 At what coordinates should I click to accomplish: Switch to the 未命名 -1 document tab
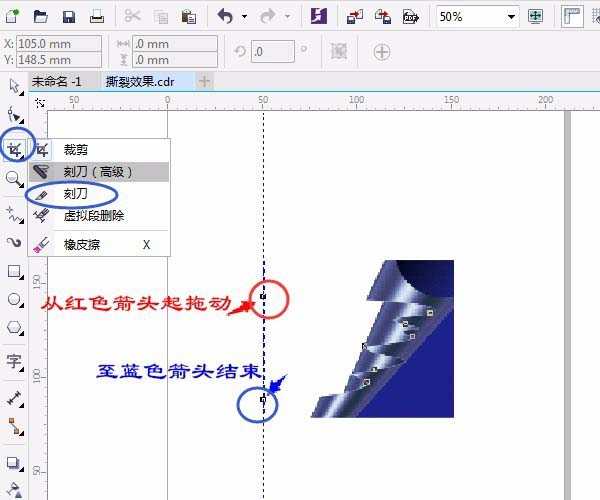(x=57, y=81)
